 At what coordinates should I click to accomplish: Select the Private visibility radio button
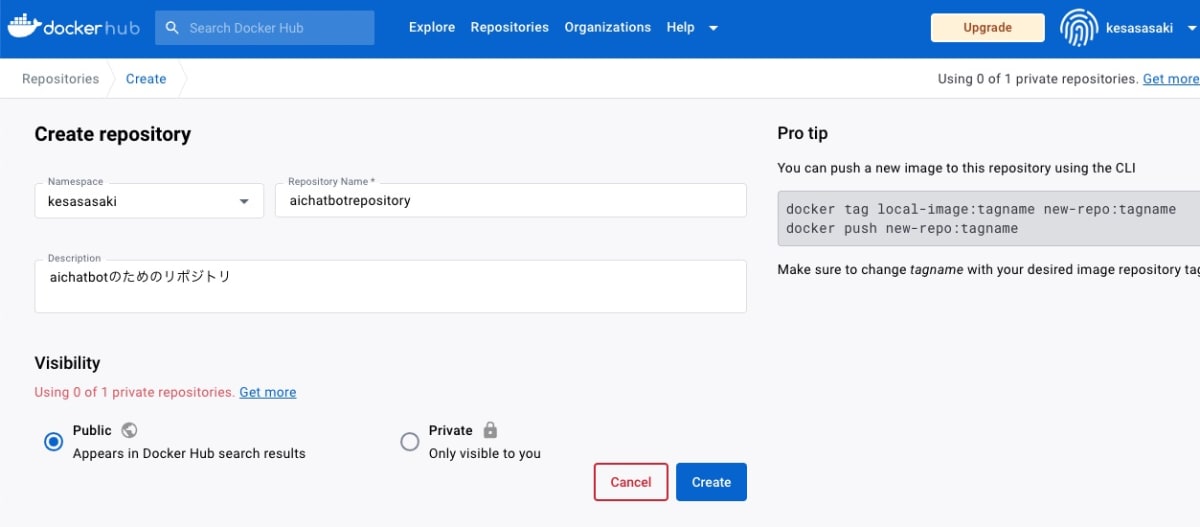[410, 442]
